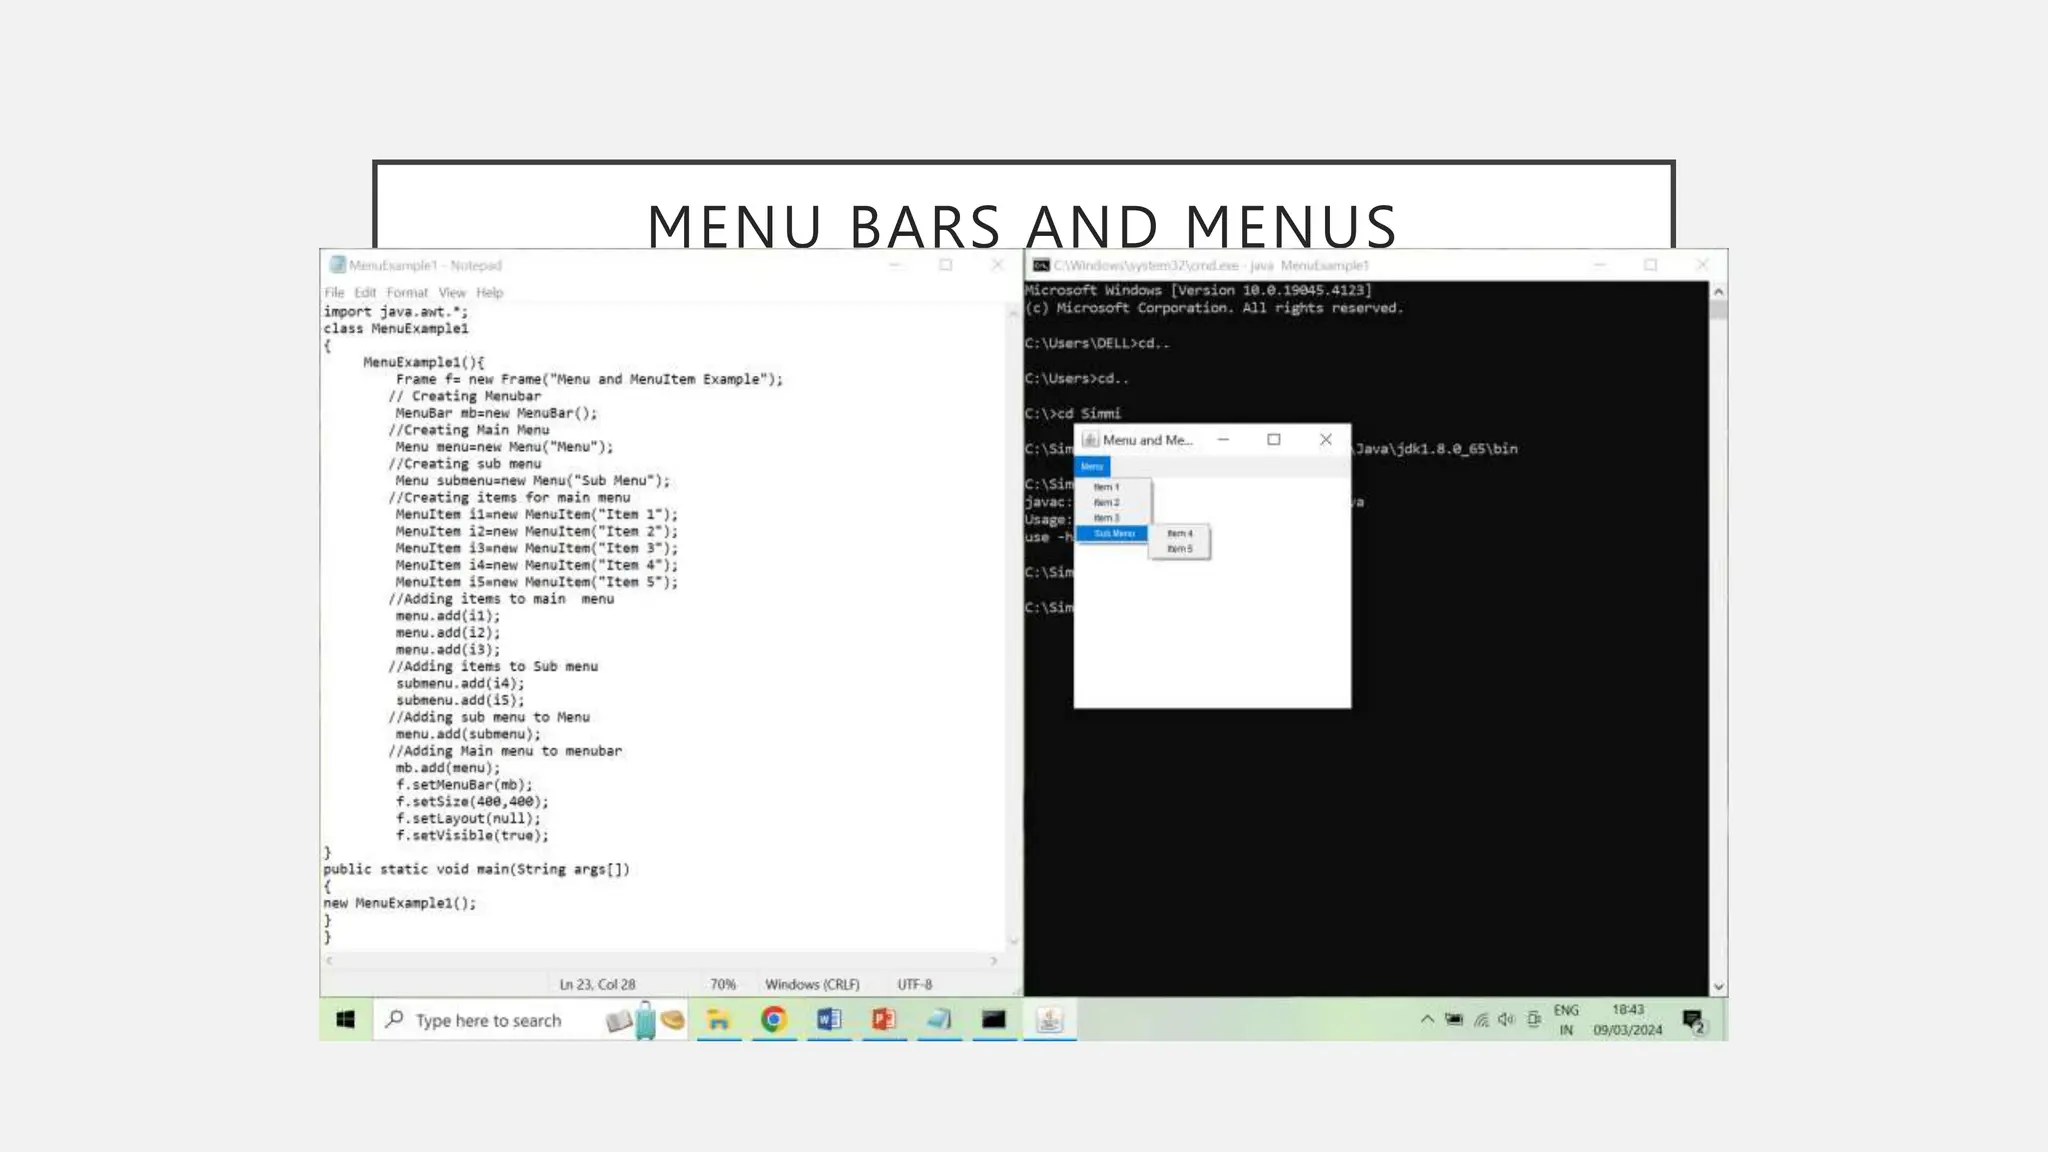Click cmd scrollbar down arrow

1718,987
